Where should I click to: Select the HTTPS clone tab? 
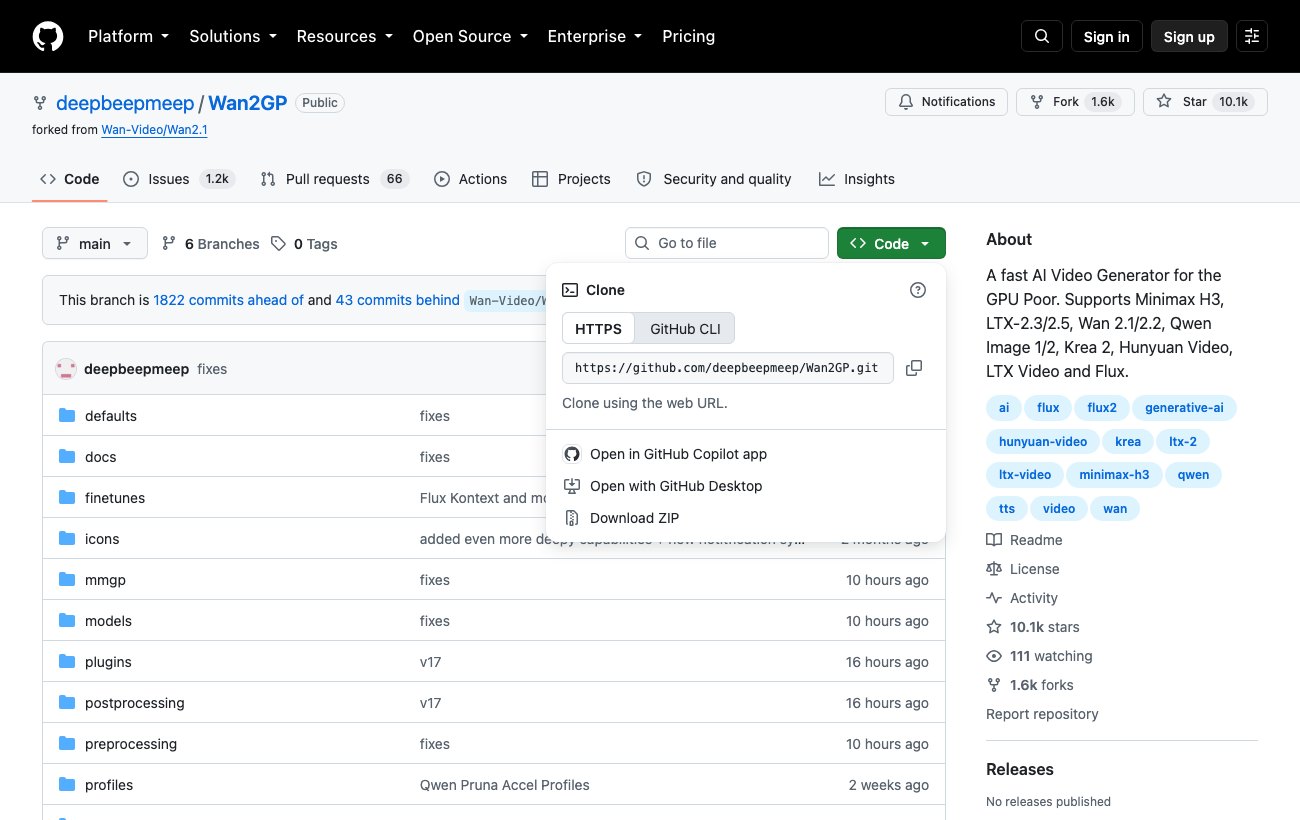[598, 329]
